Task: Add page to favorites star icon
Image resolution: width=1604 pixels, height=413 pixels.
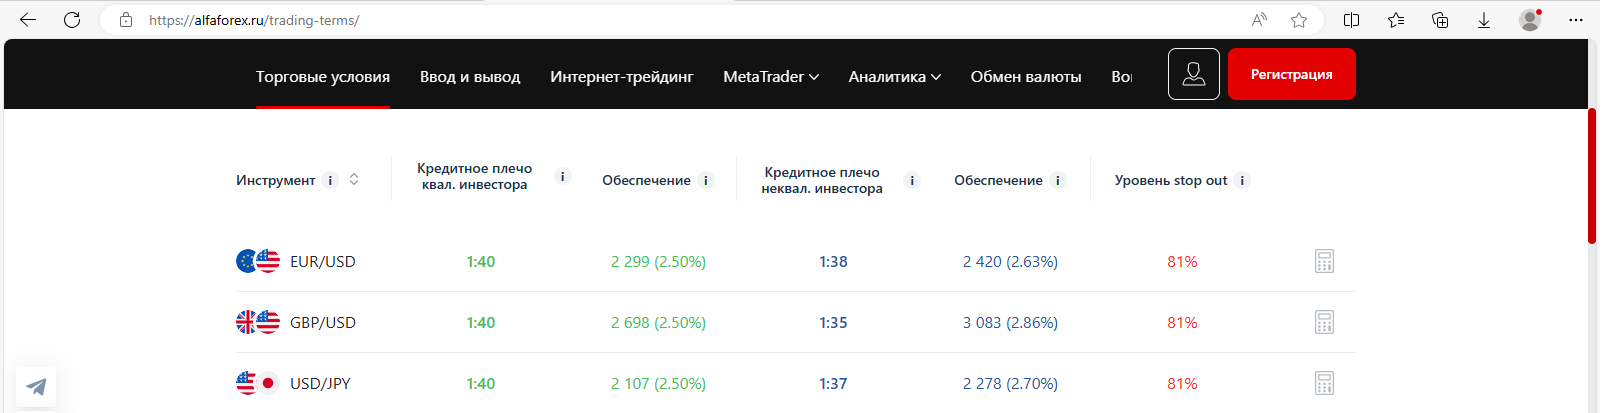Action: click(1299, 20)
